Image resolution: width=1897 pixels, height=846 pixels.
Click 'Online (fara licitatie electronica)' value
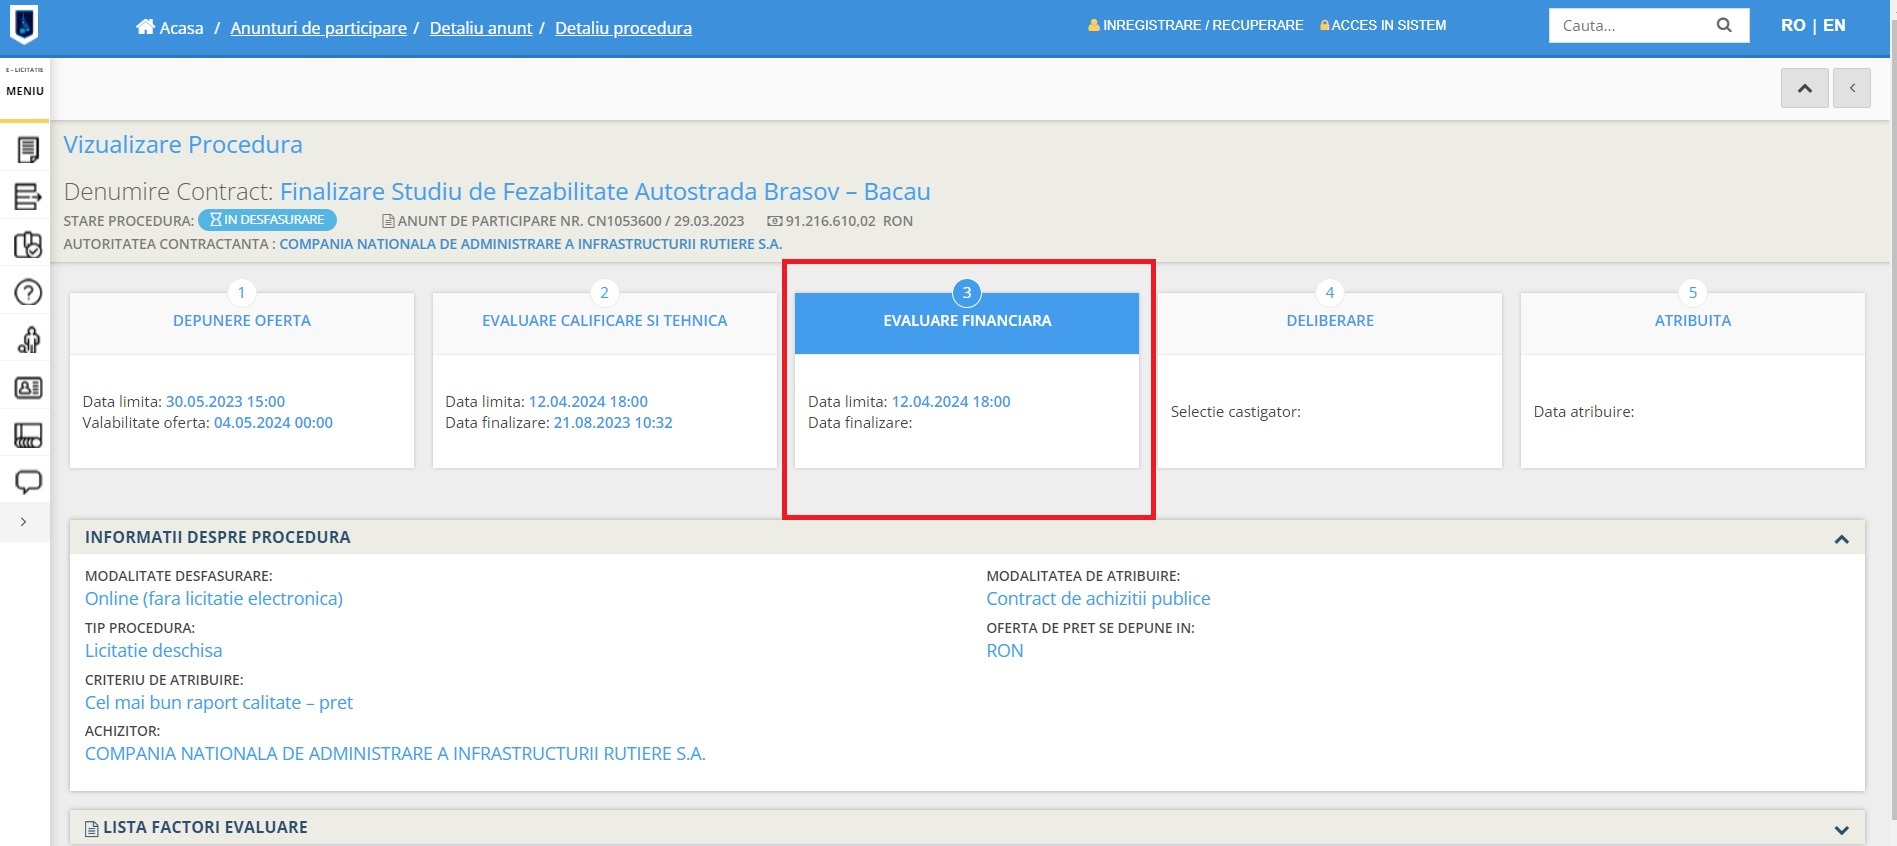(214, 598)
